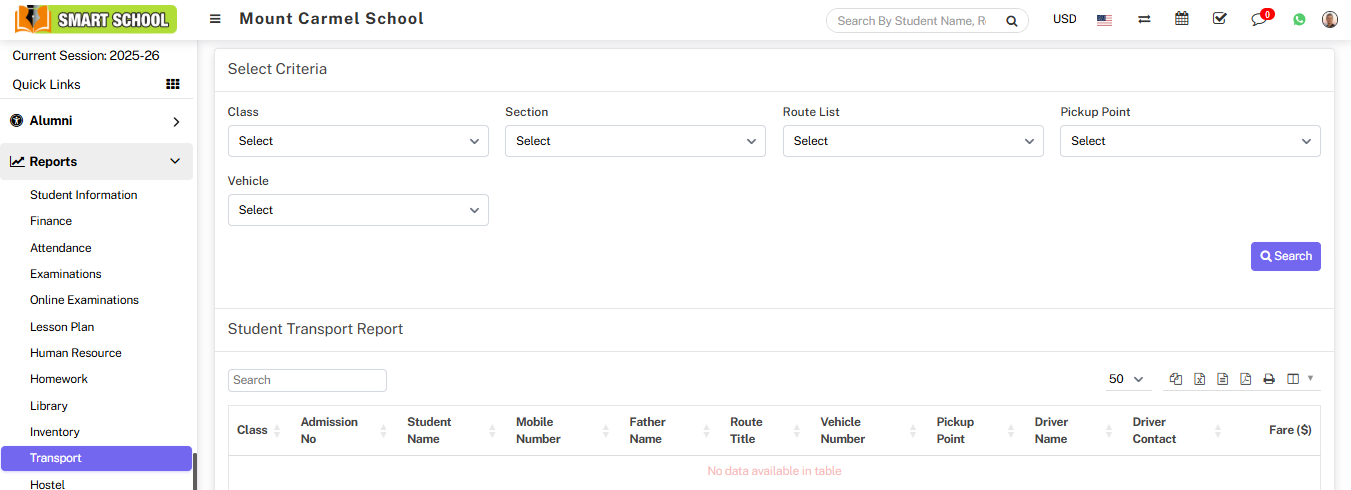This screenshot has width=1351, height=490.
Task: Click the purple Search button
Action: pyautogui.click(x=1285, y=256)
